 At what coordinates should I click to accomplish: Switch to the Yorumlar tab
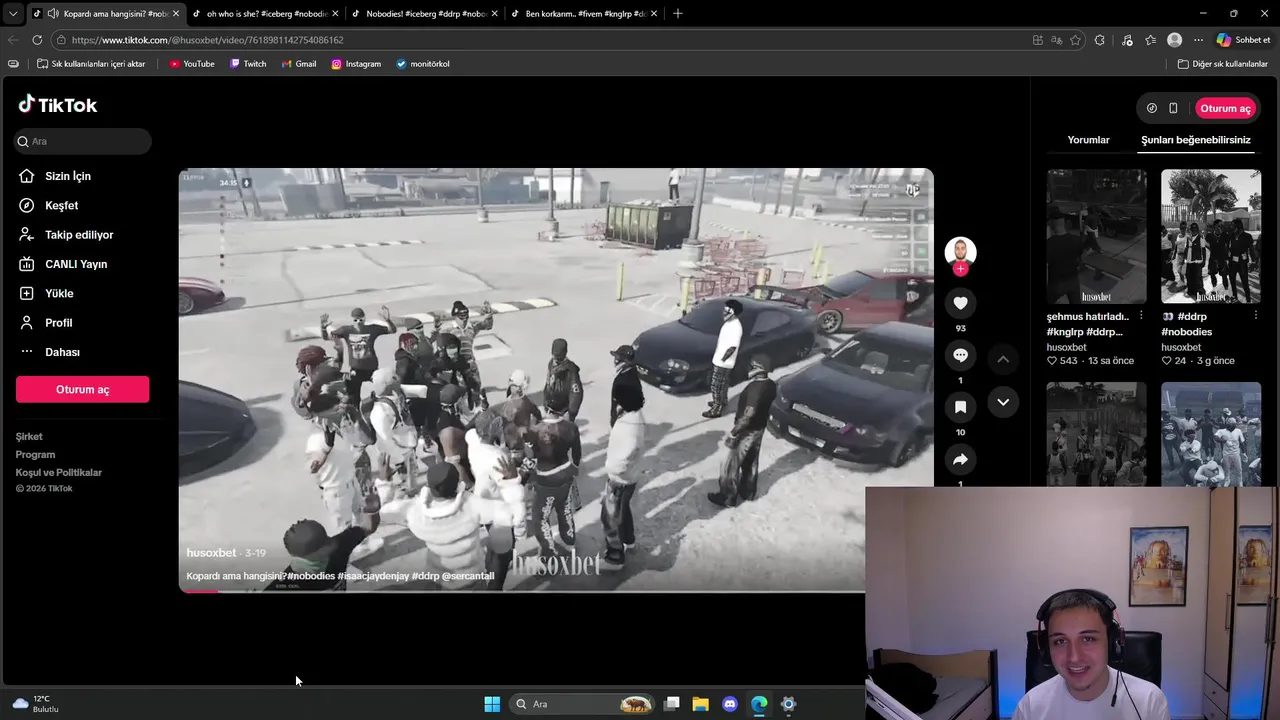1088,140
